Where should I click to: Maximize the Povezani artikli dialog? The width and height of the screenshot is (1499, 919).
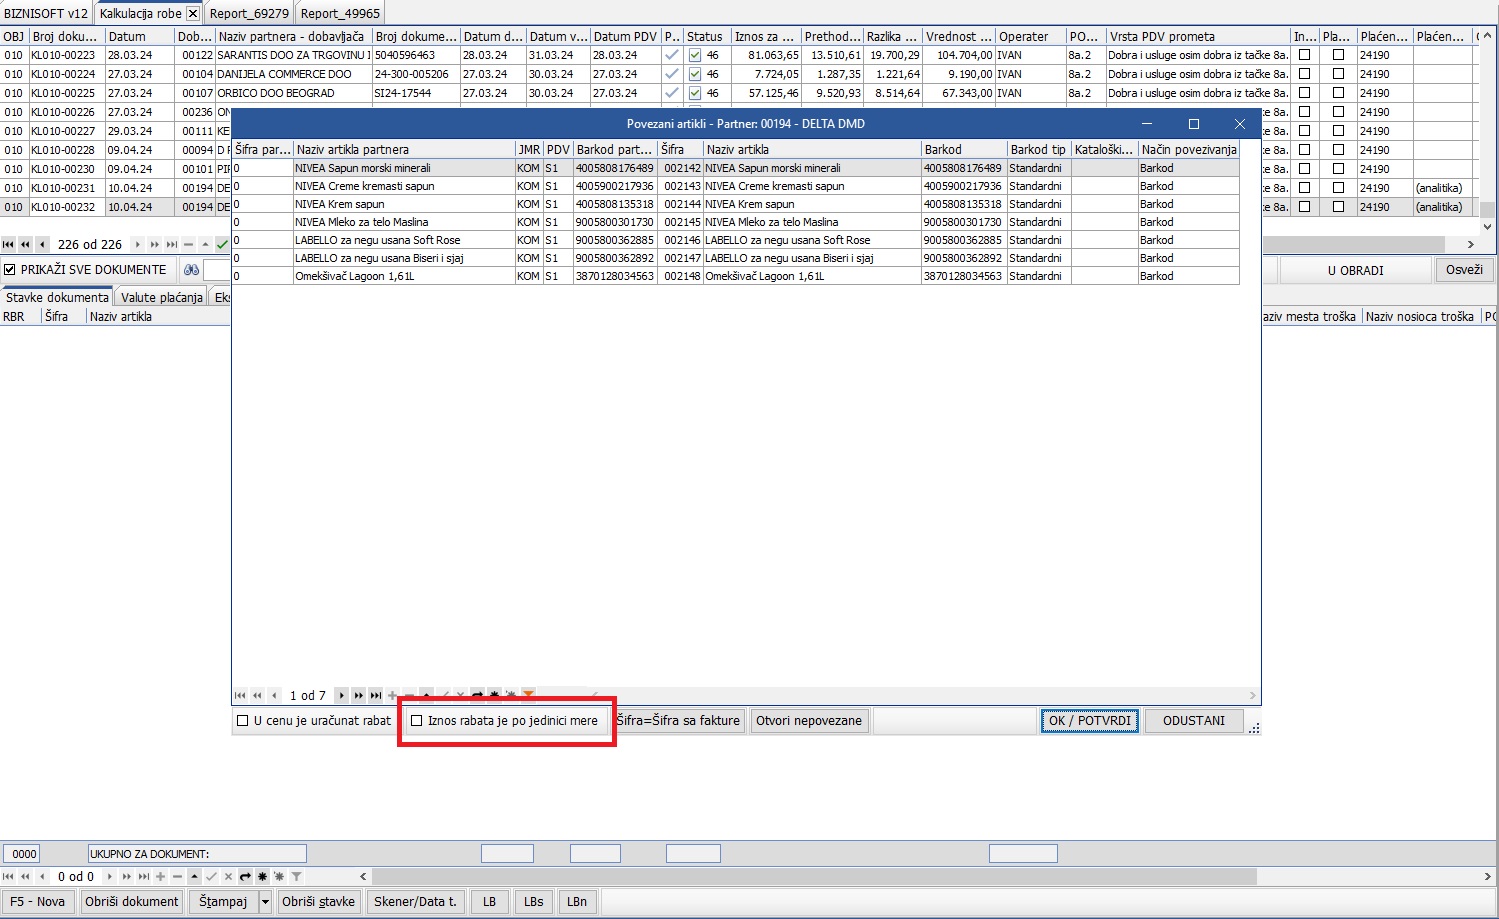click(1193, 124)
